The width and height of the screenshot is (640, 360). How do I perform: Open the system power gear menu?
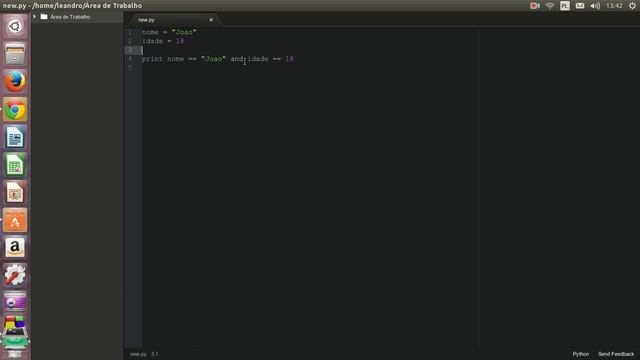(x=632, y=6)
